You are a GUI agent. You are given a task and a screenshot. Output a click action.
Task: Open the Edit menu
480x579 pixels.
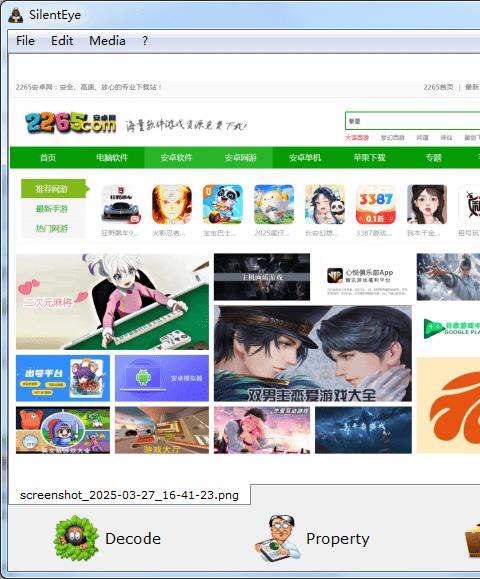(x=62, y=41)
